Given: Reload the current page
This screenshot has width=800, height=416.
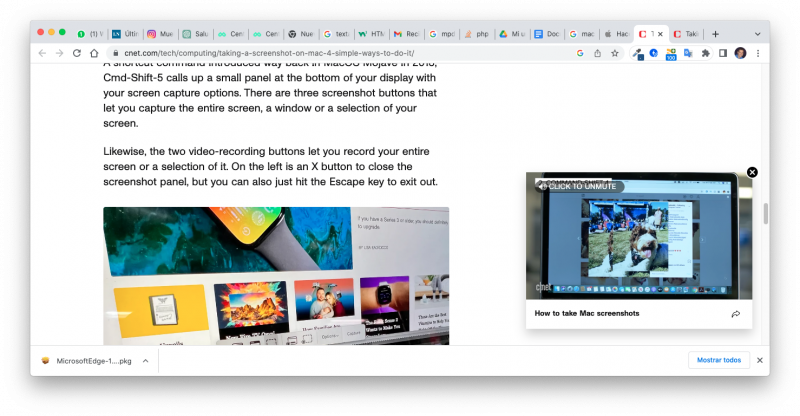Looking at the screenshot, I should tap(77, 53).
